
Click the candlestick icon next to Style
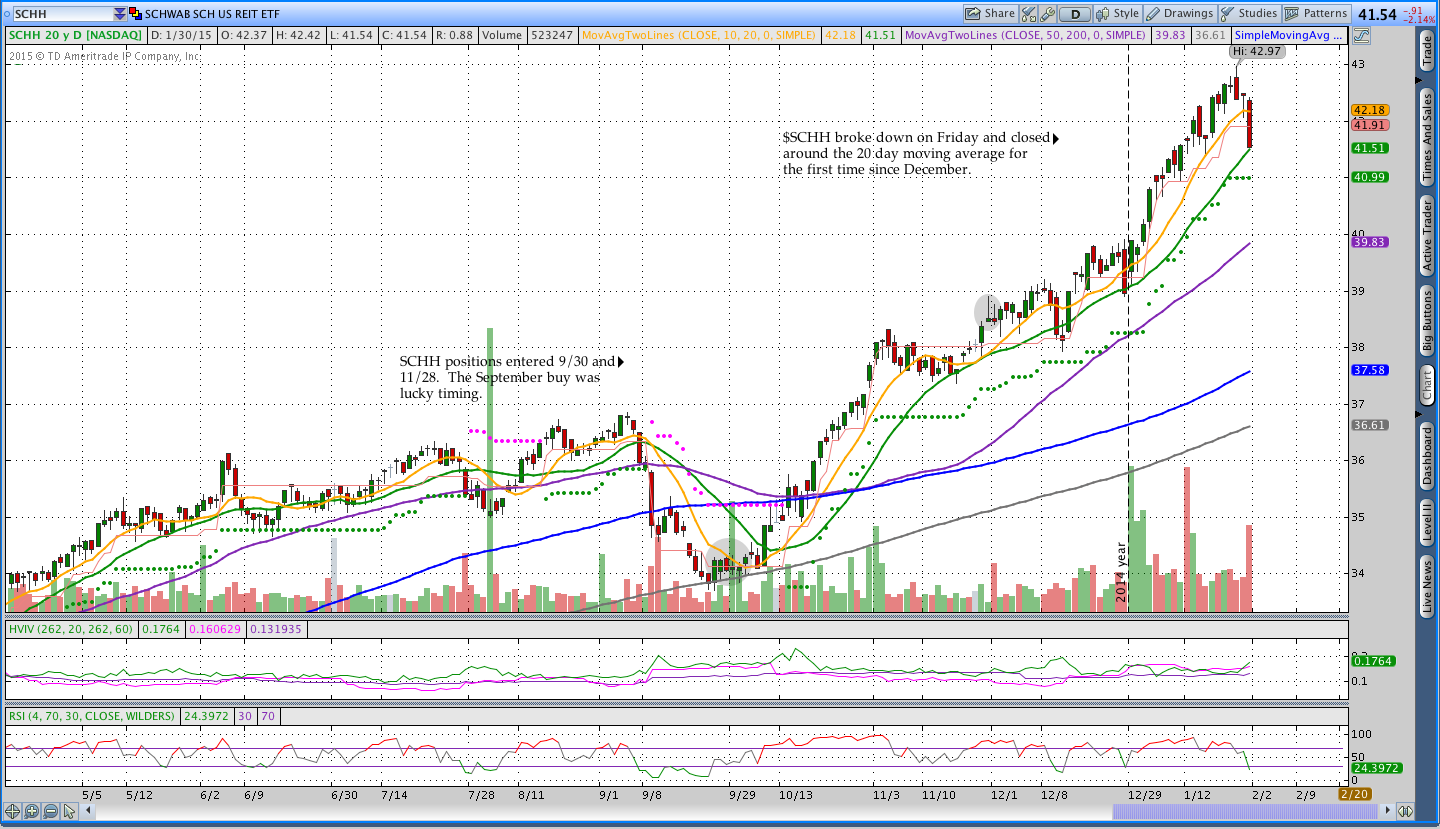[1103, 14]
